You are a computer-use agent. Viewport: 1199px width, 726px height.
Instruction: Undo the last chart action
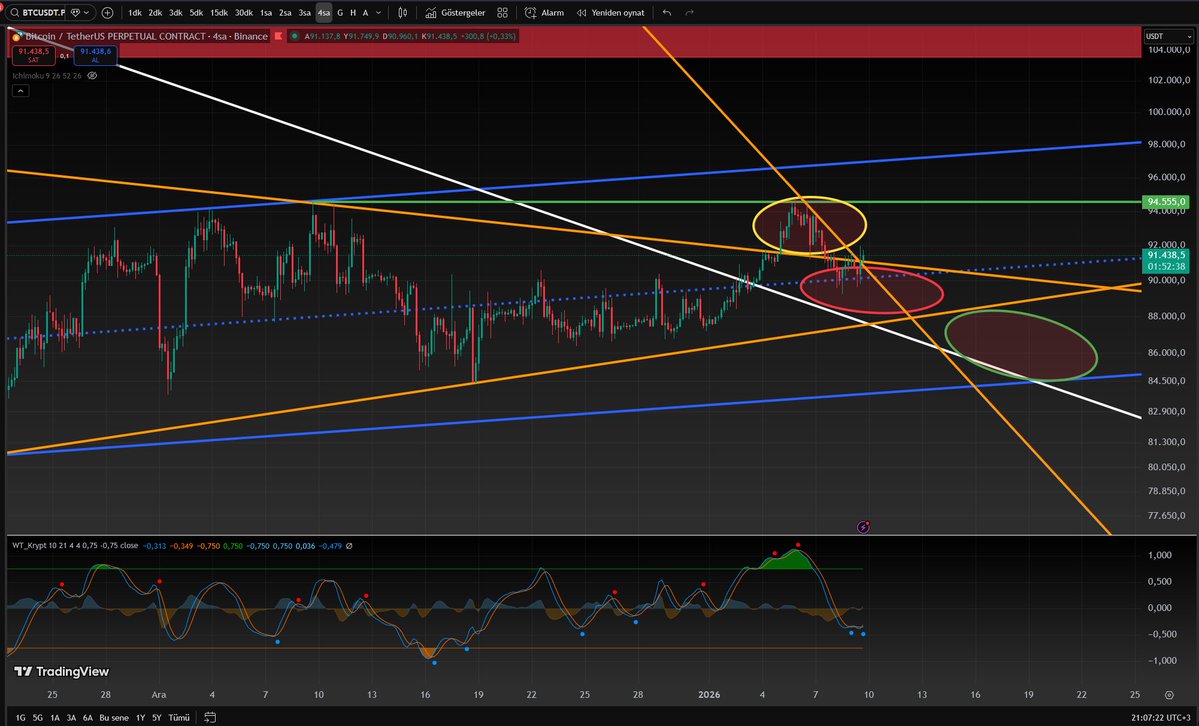click(667, 13)
